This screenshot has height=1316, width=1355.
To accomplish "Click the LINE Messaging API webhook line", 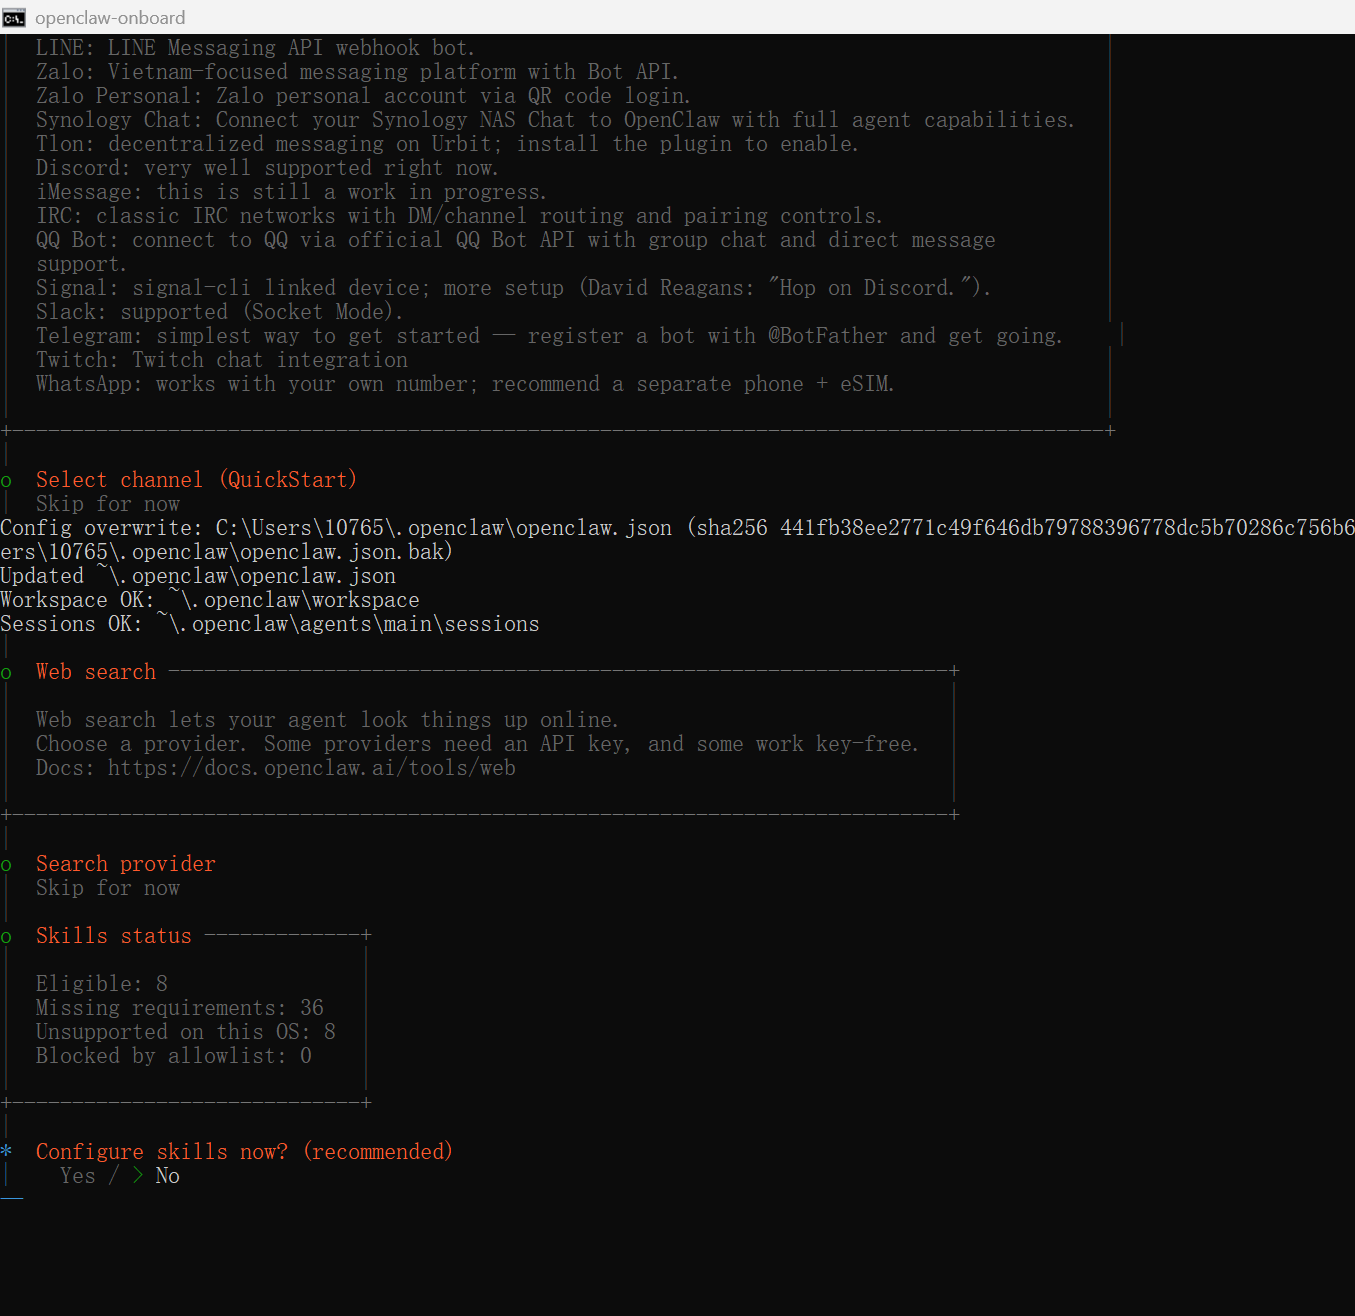I will pos(255,48).
